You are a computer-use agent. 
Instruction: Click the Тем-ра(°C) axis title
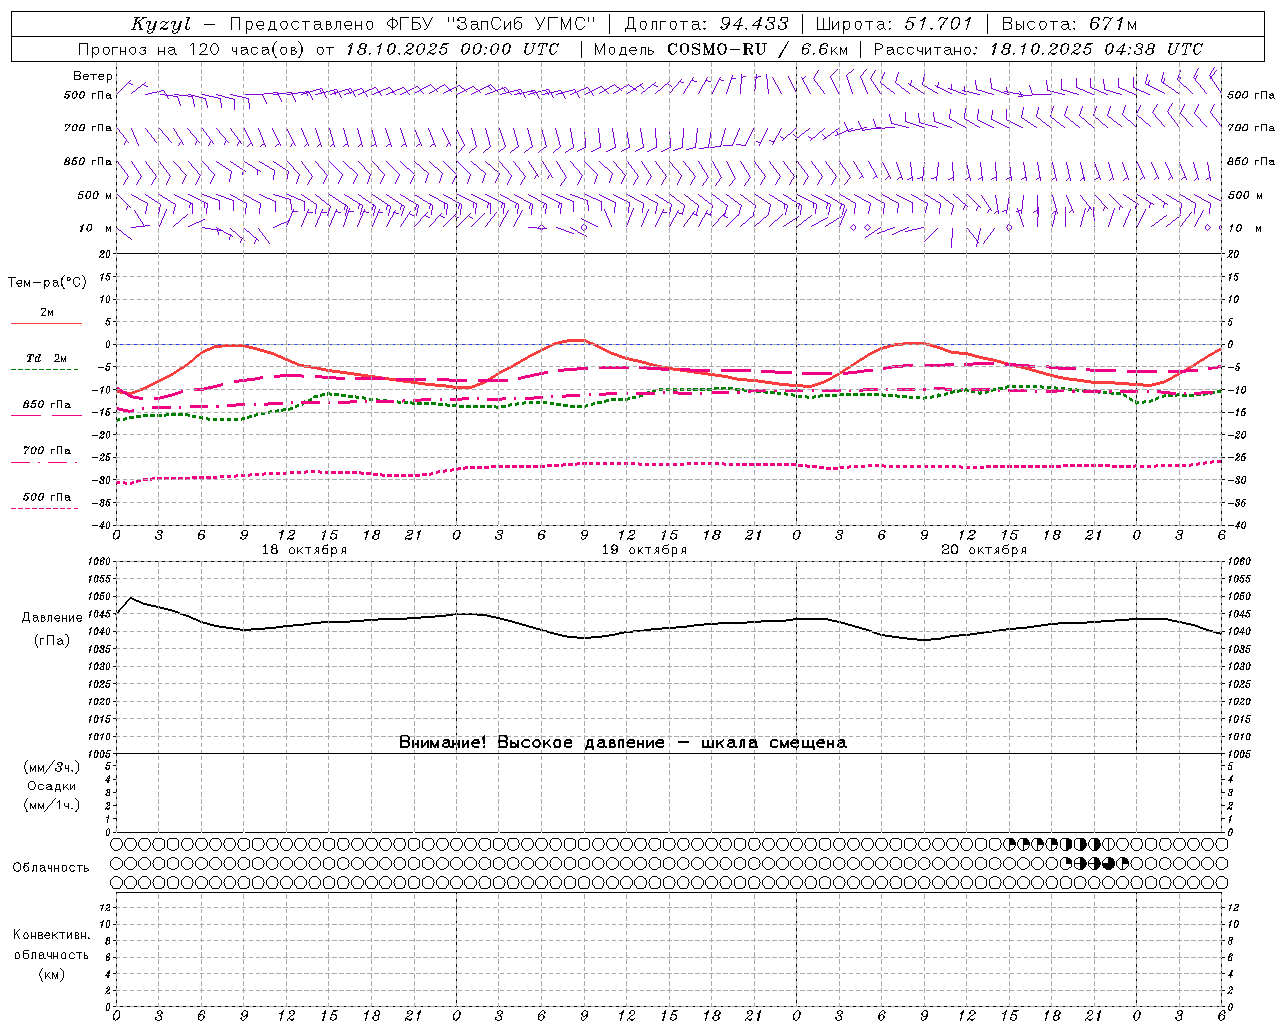tap(47, 283)
